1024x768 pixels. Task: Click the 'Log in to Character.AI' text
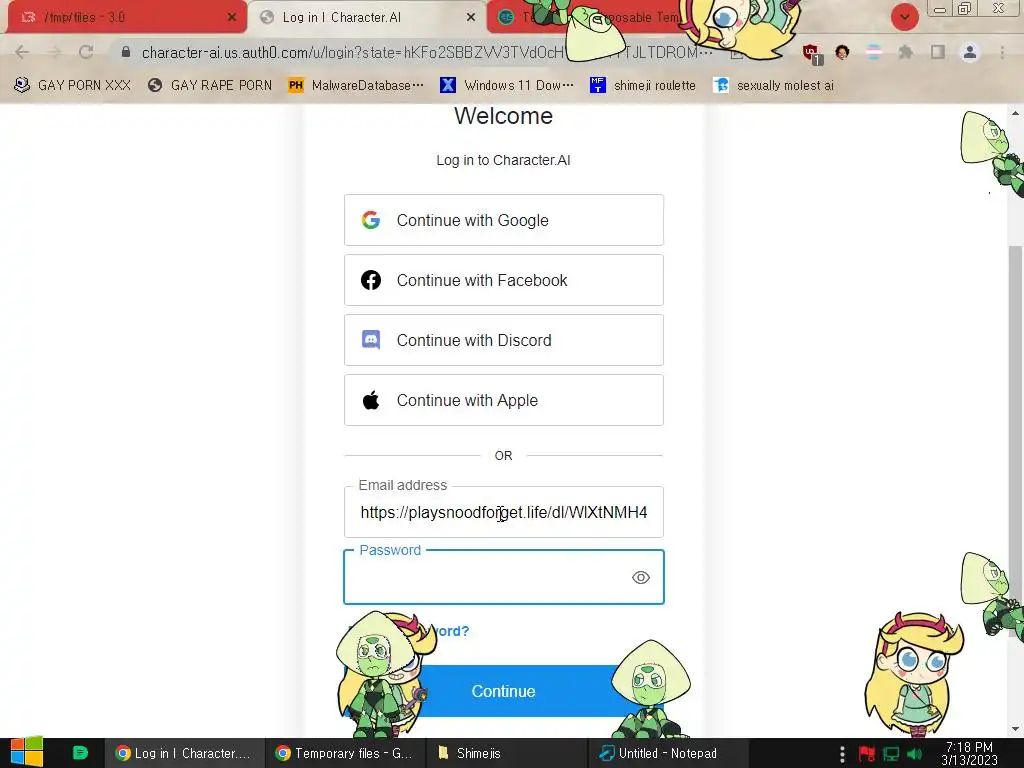(x=504, y=160)
